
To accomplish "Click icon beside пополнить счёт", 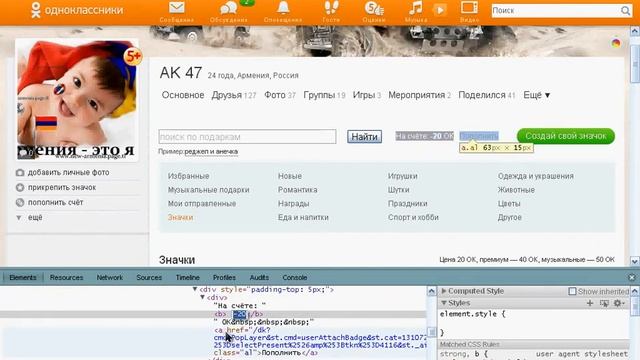I will pos(20,202).
